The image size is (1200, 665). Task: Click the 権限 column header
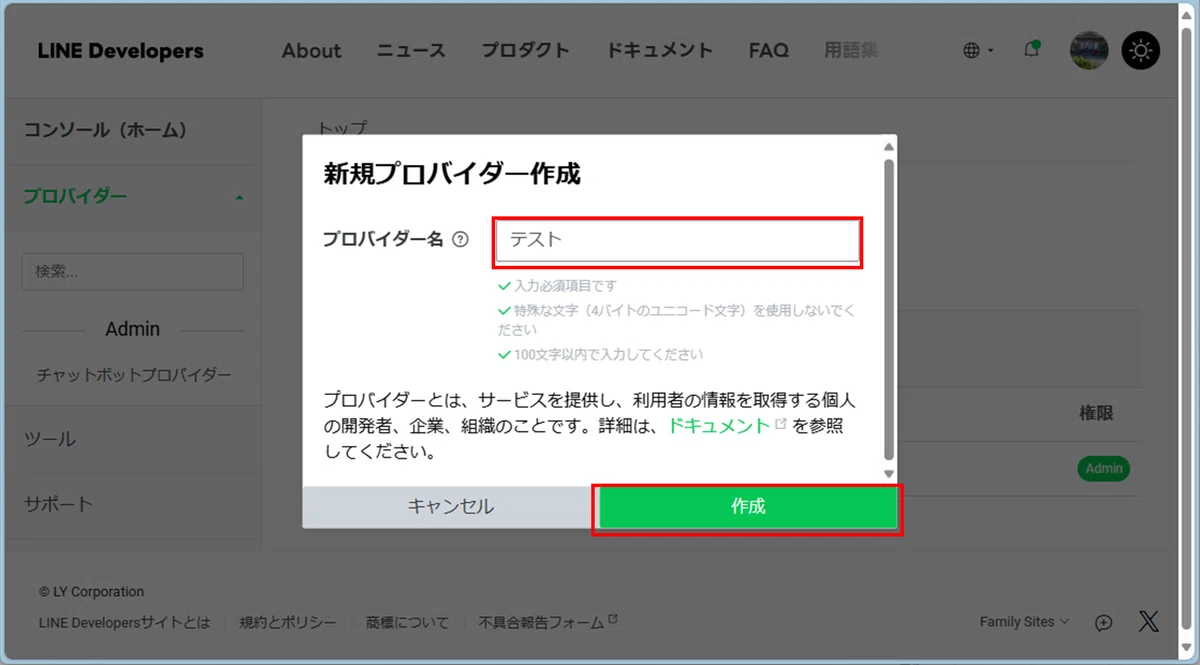point(1096,413)
